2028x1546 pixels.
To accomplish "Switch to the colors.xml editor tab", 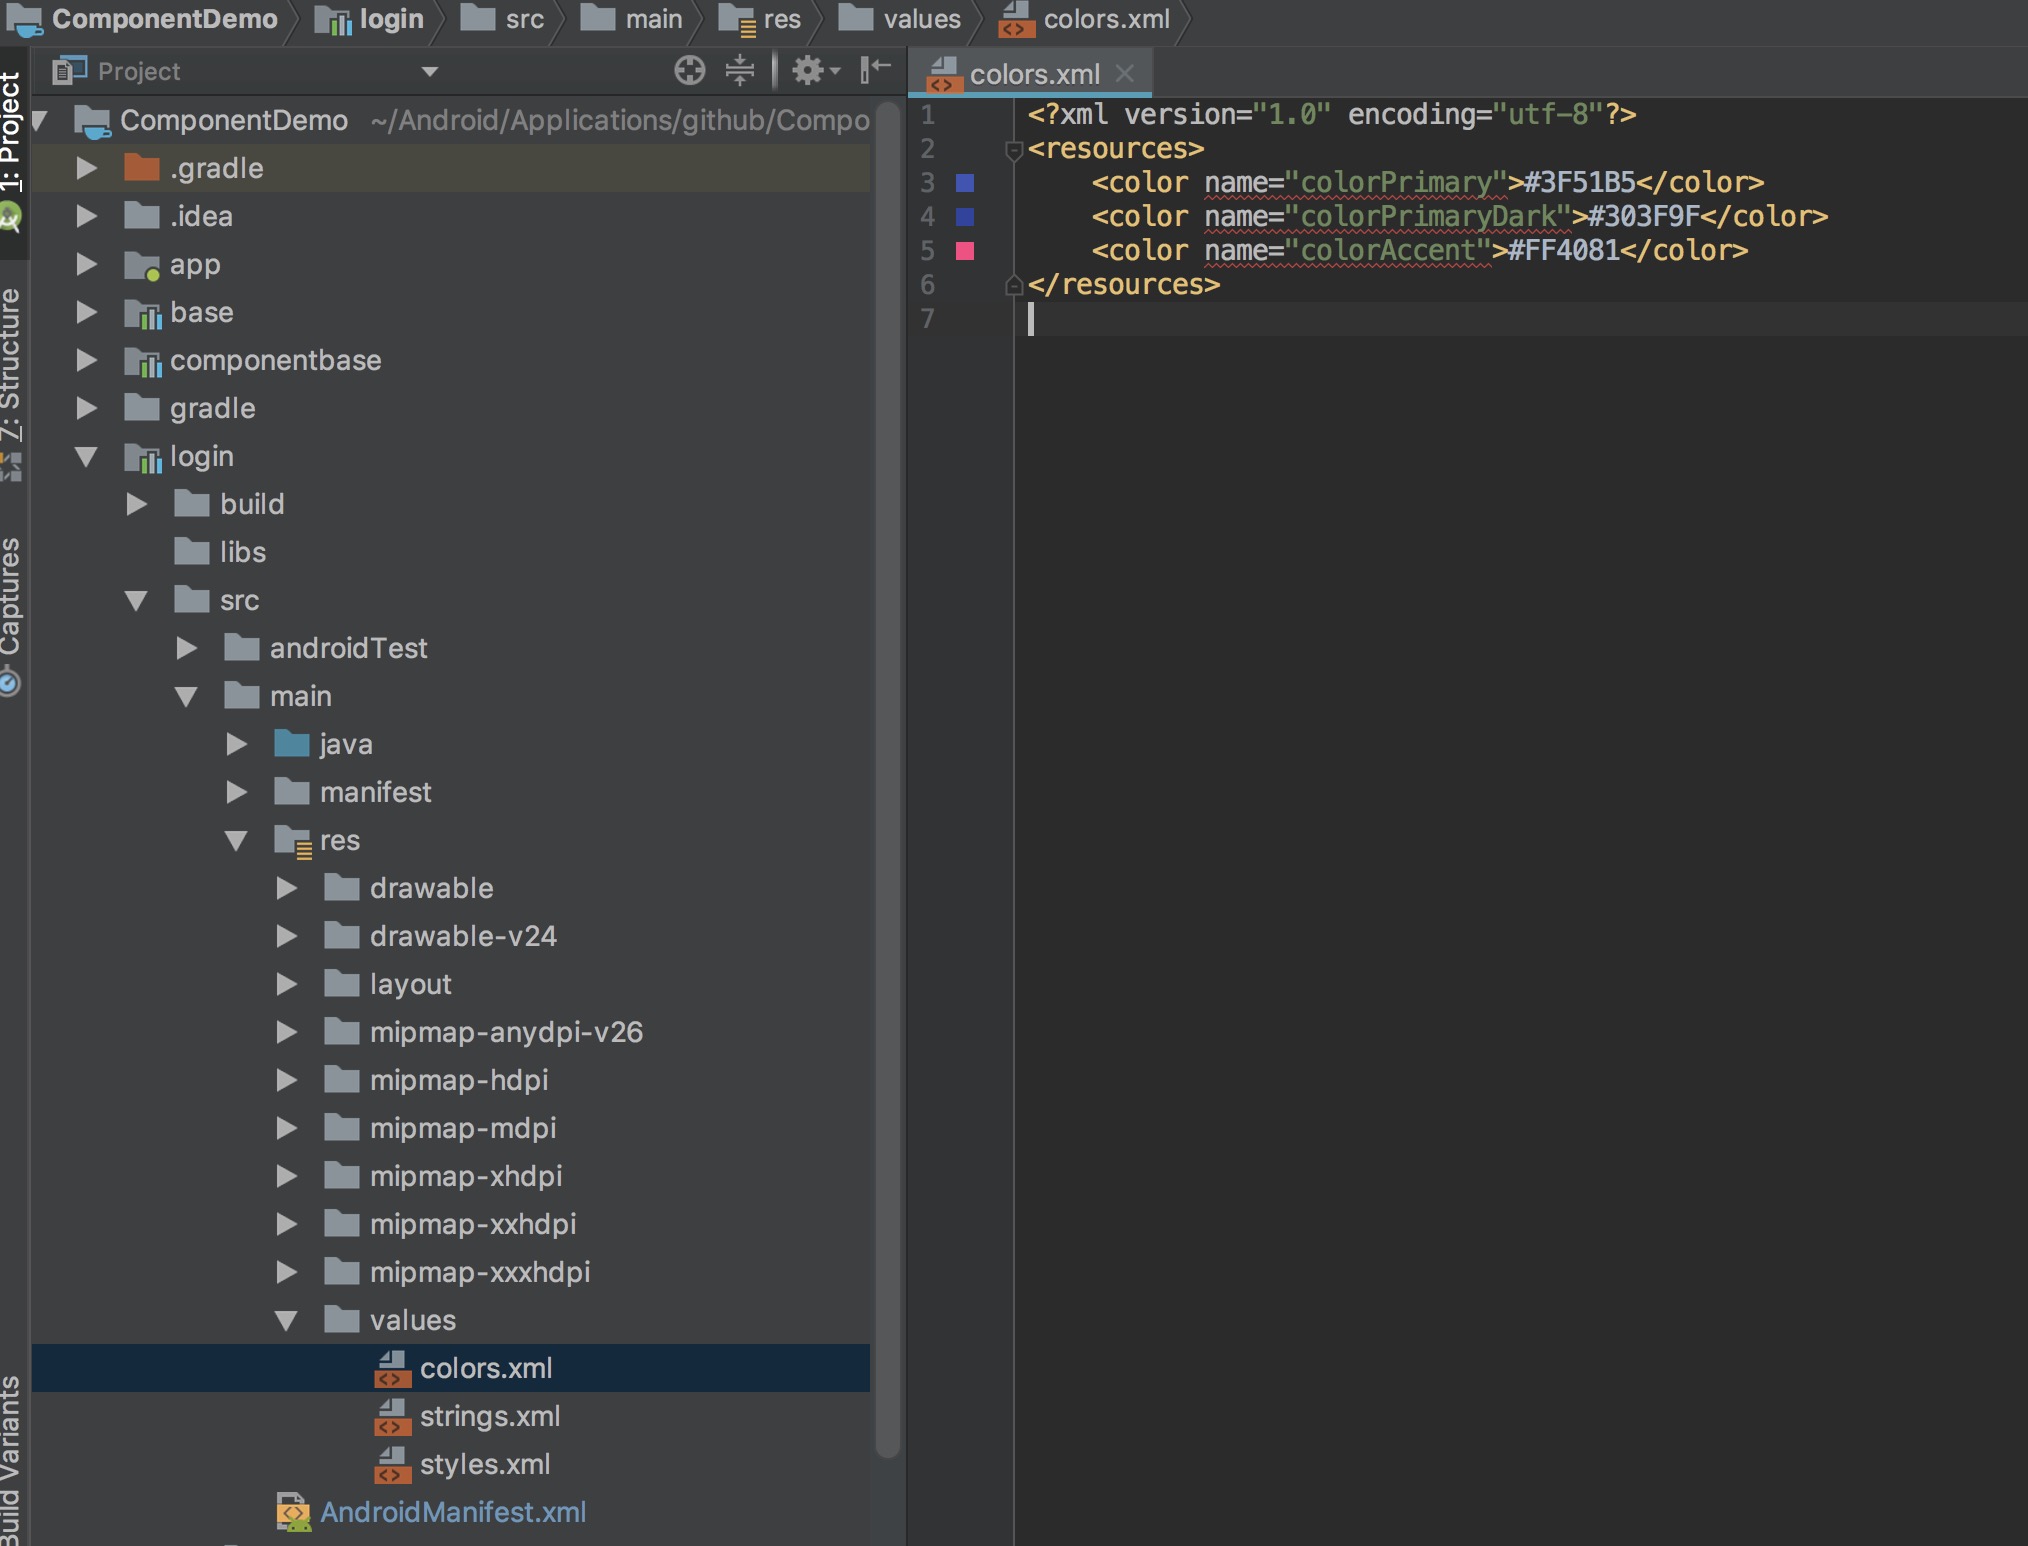I will point(1033,74).
